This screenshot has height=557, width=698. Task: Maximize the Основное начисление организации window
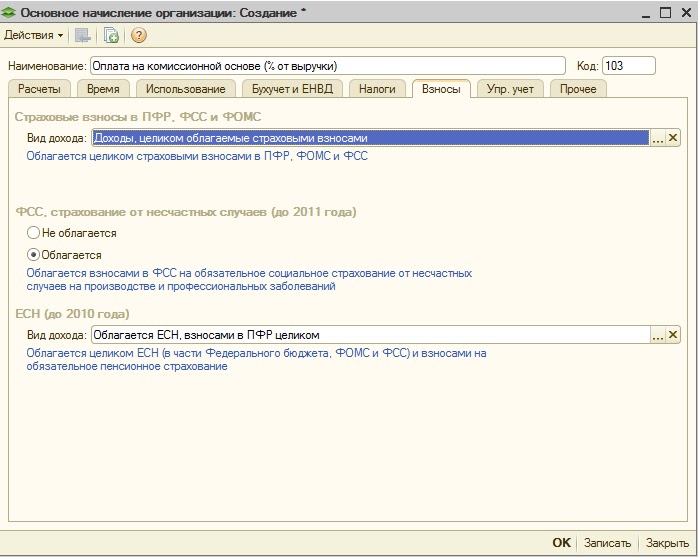pyautogui.click(x=666, y=13)
